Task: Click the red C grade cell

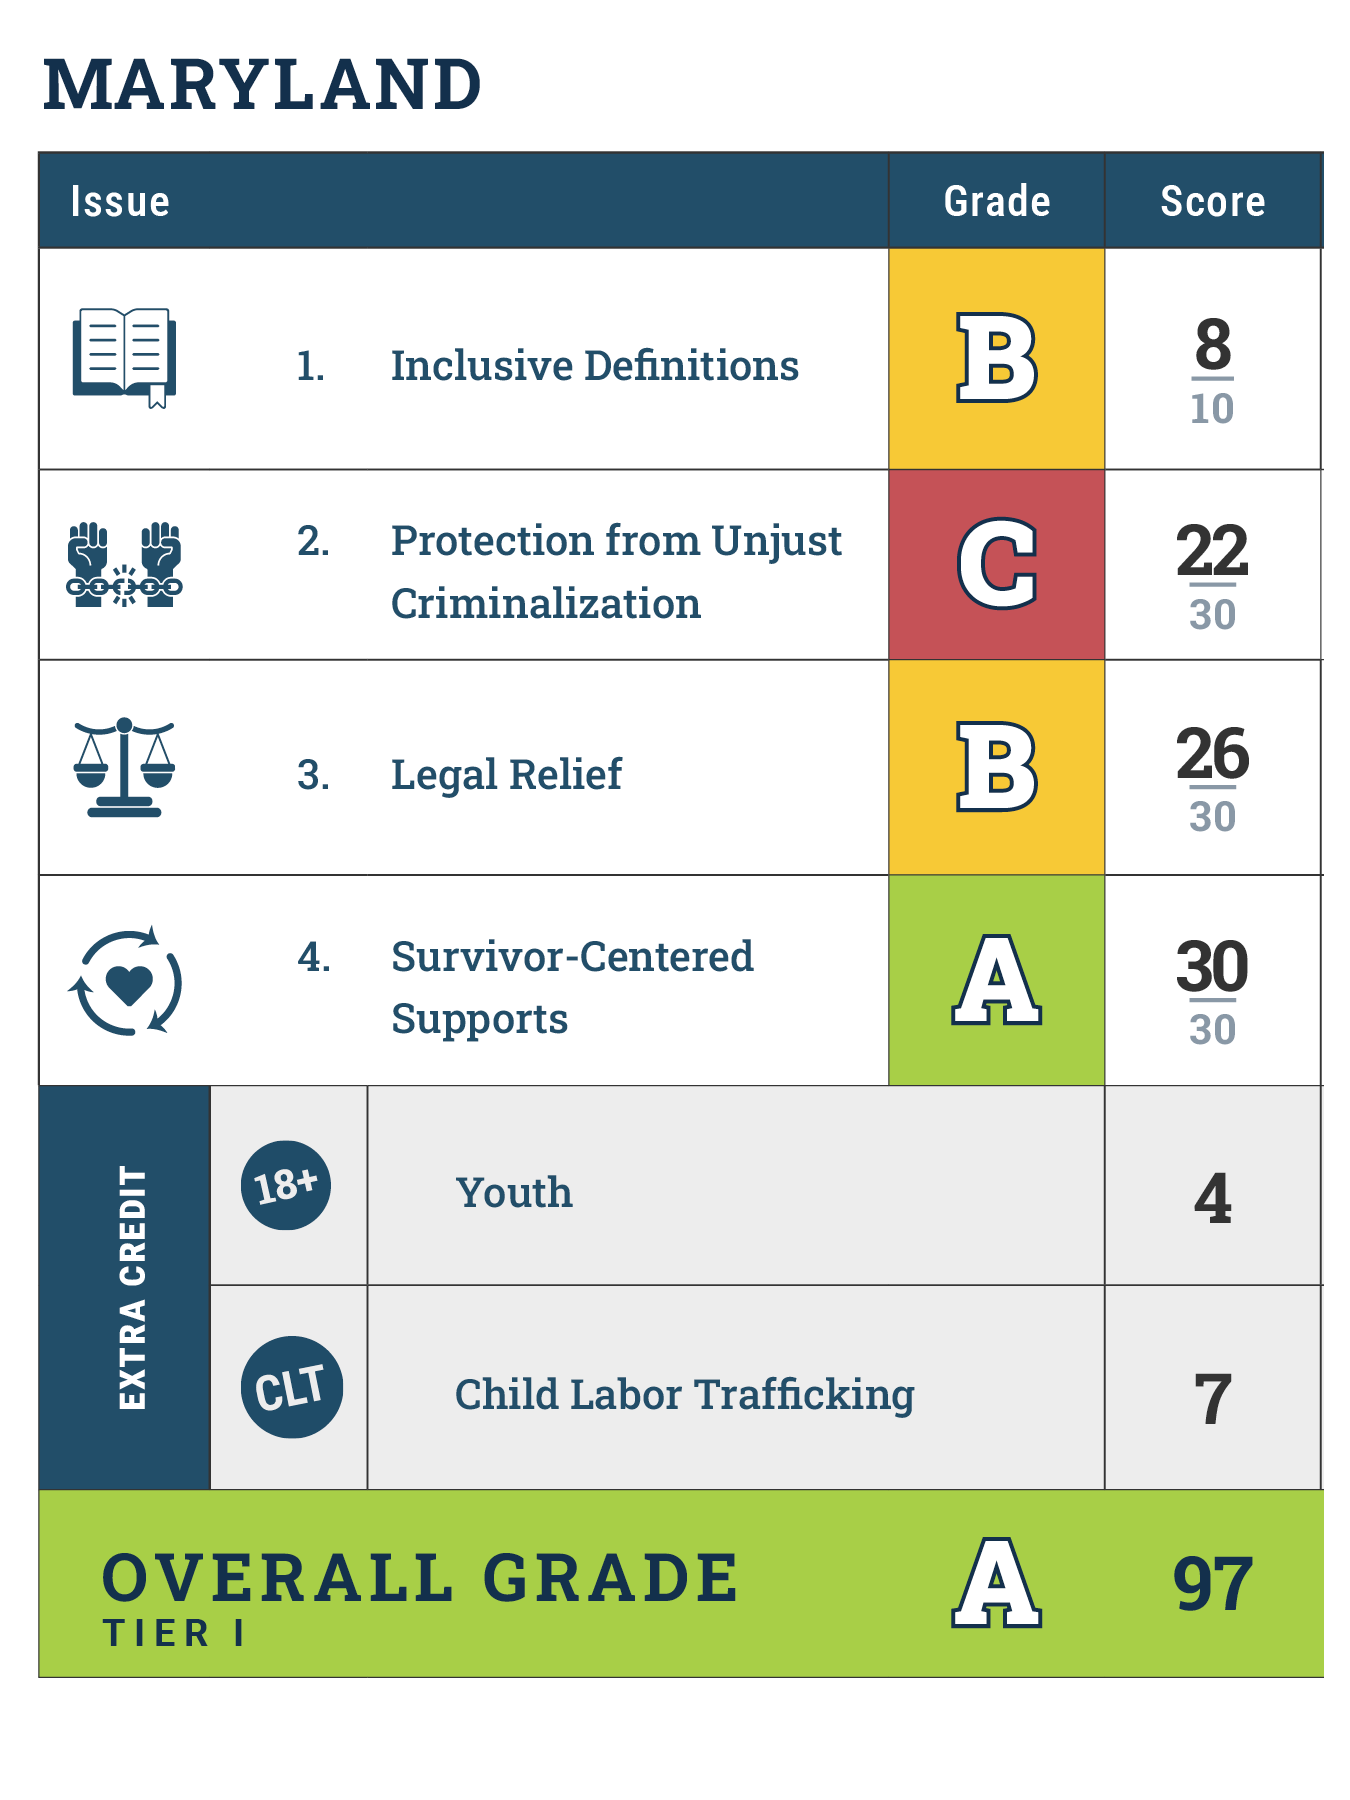Action: point(996,565)
